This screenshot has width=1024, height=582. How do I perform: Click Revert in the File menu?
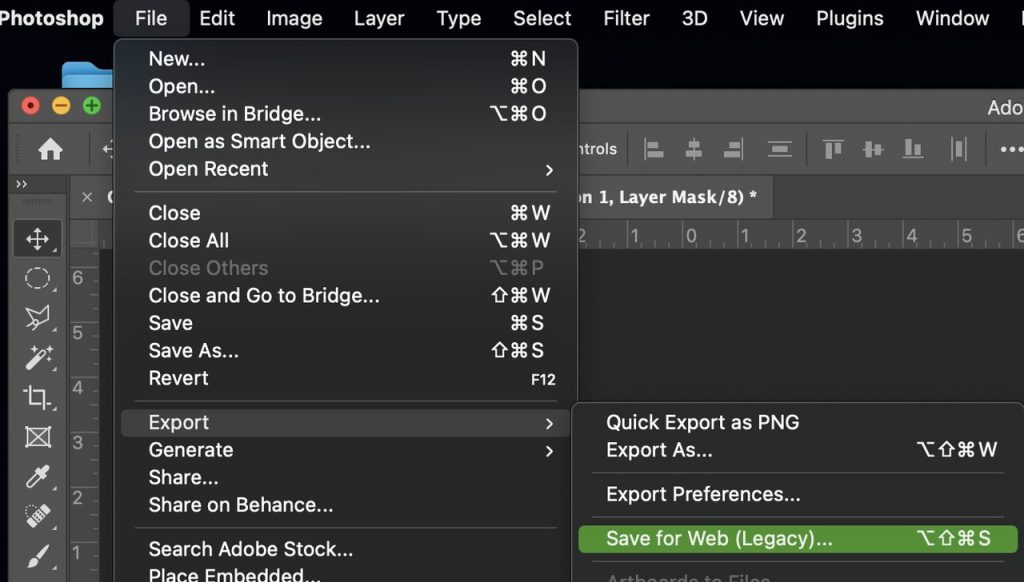tap(345, 378)
